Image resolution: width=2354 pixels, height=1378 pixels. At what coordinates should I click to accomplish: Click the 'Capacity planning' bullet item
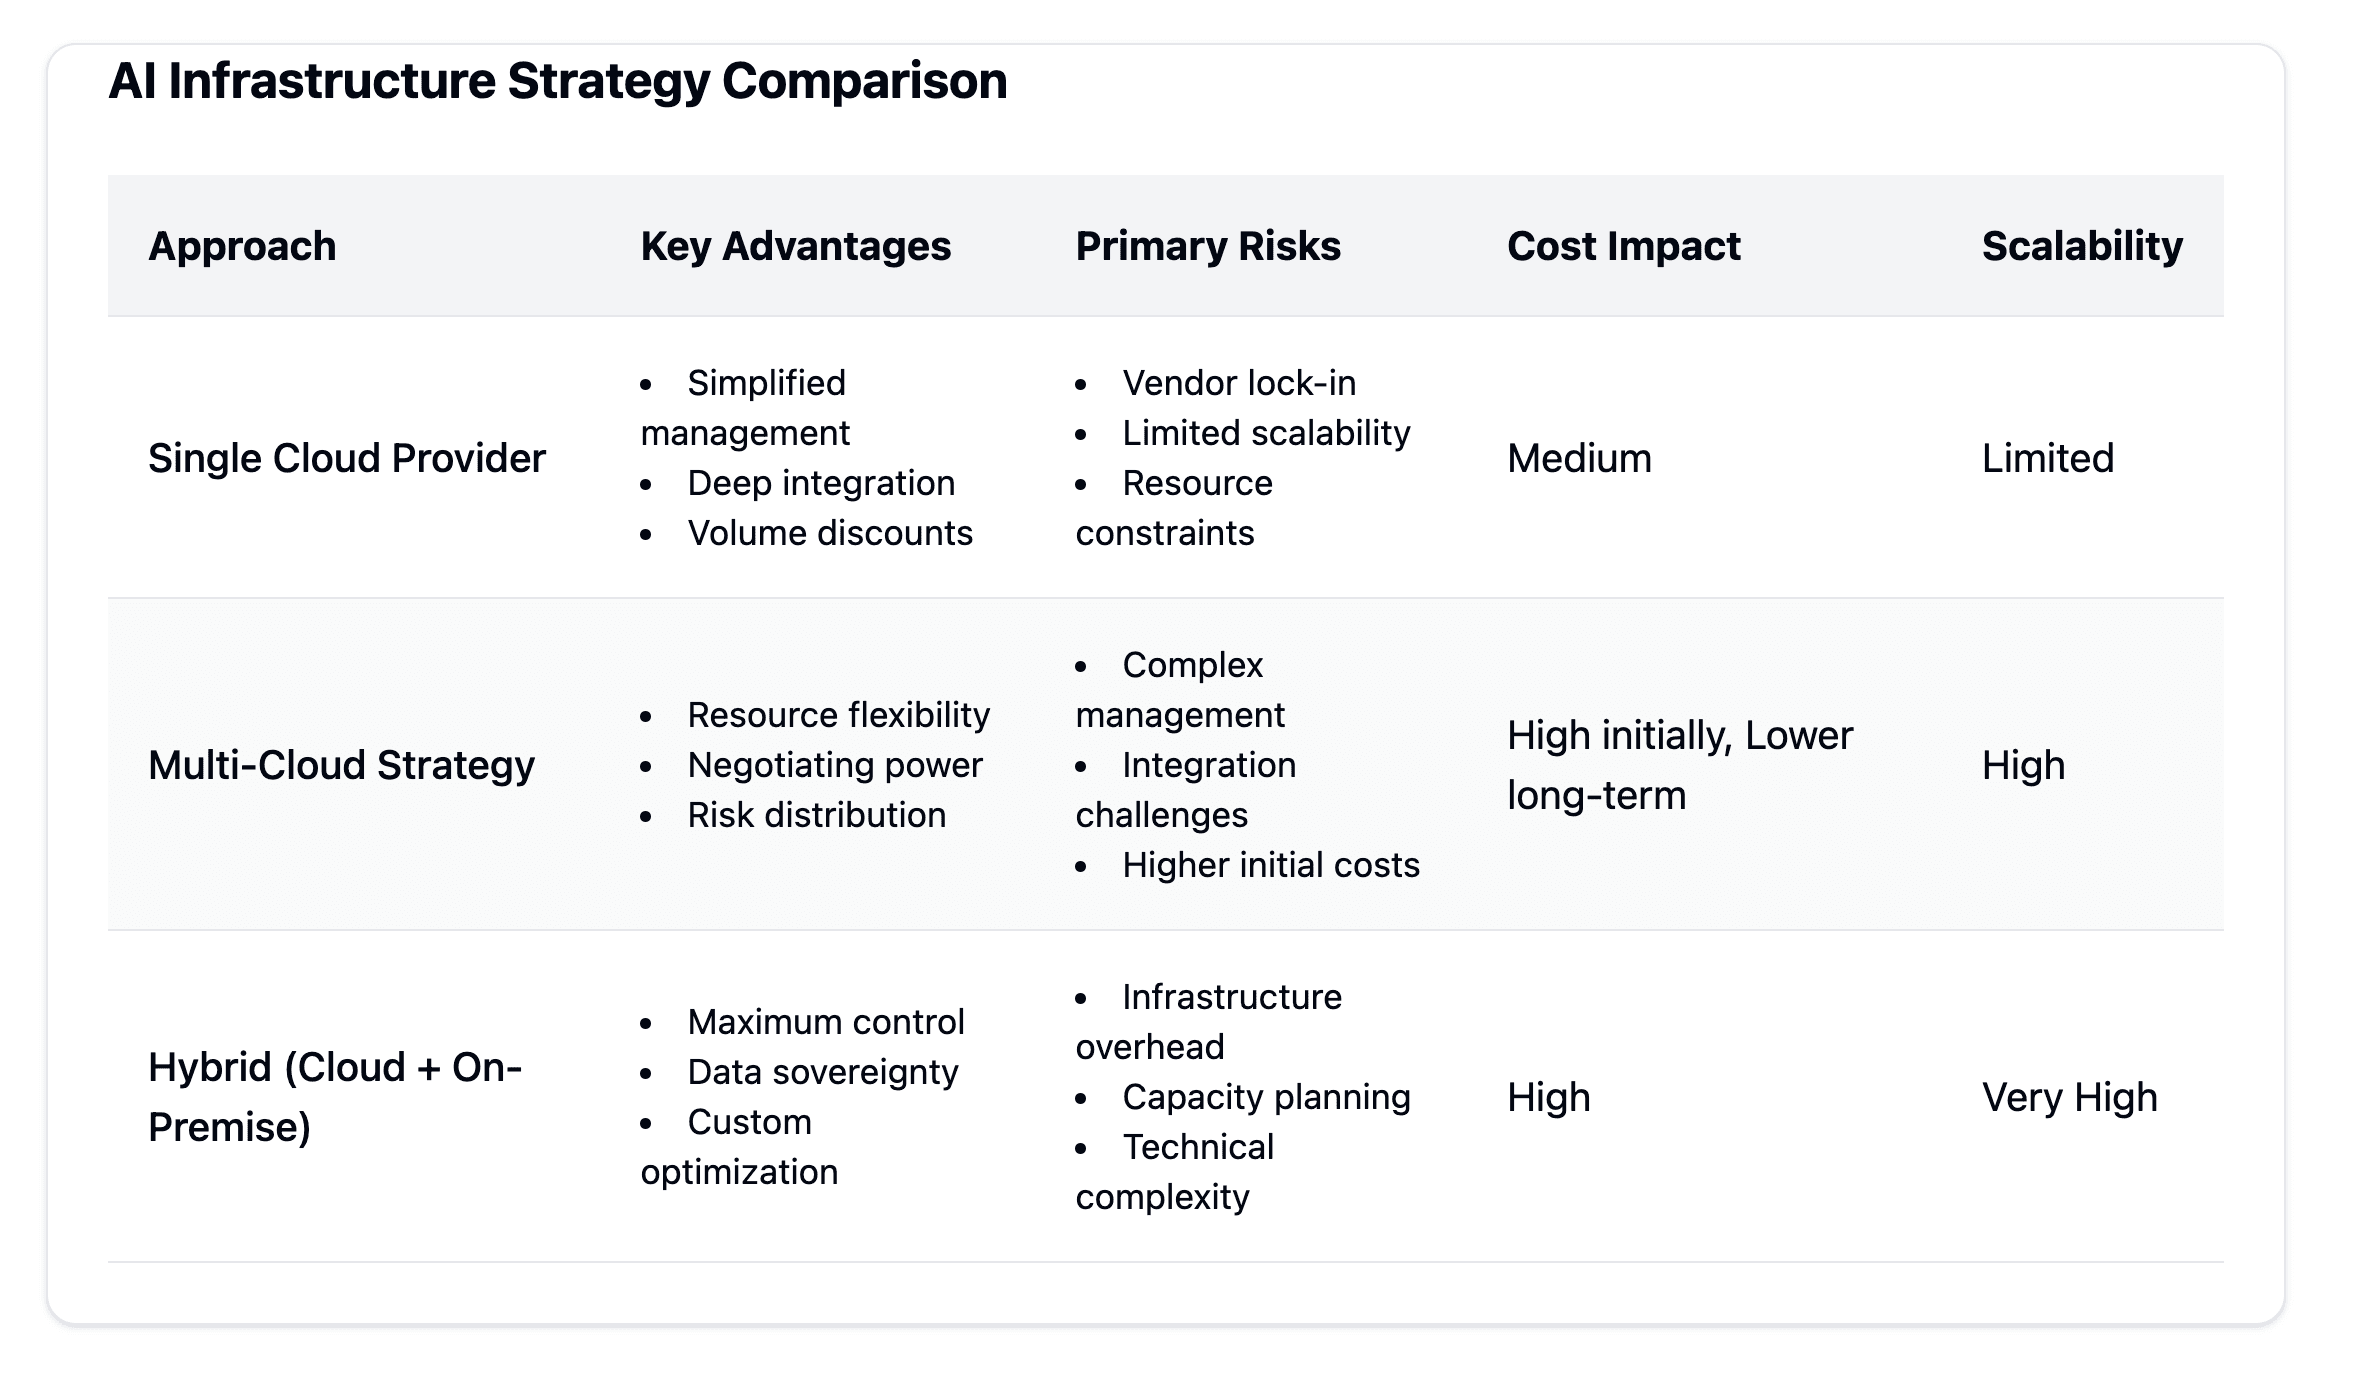click(x=1266, y=1097)
